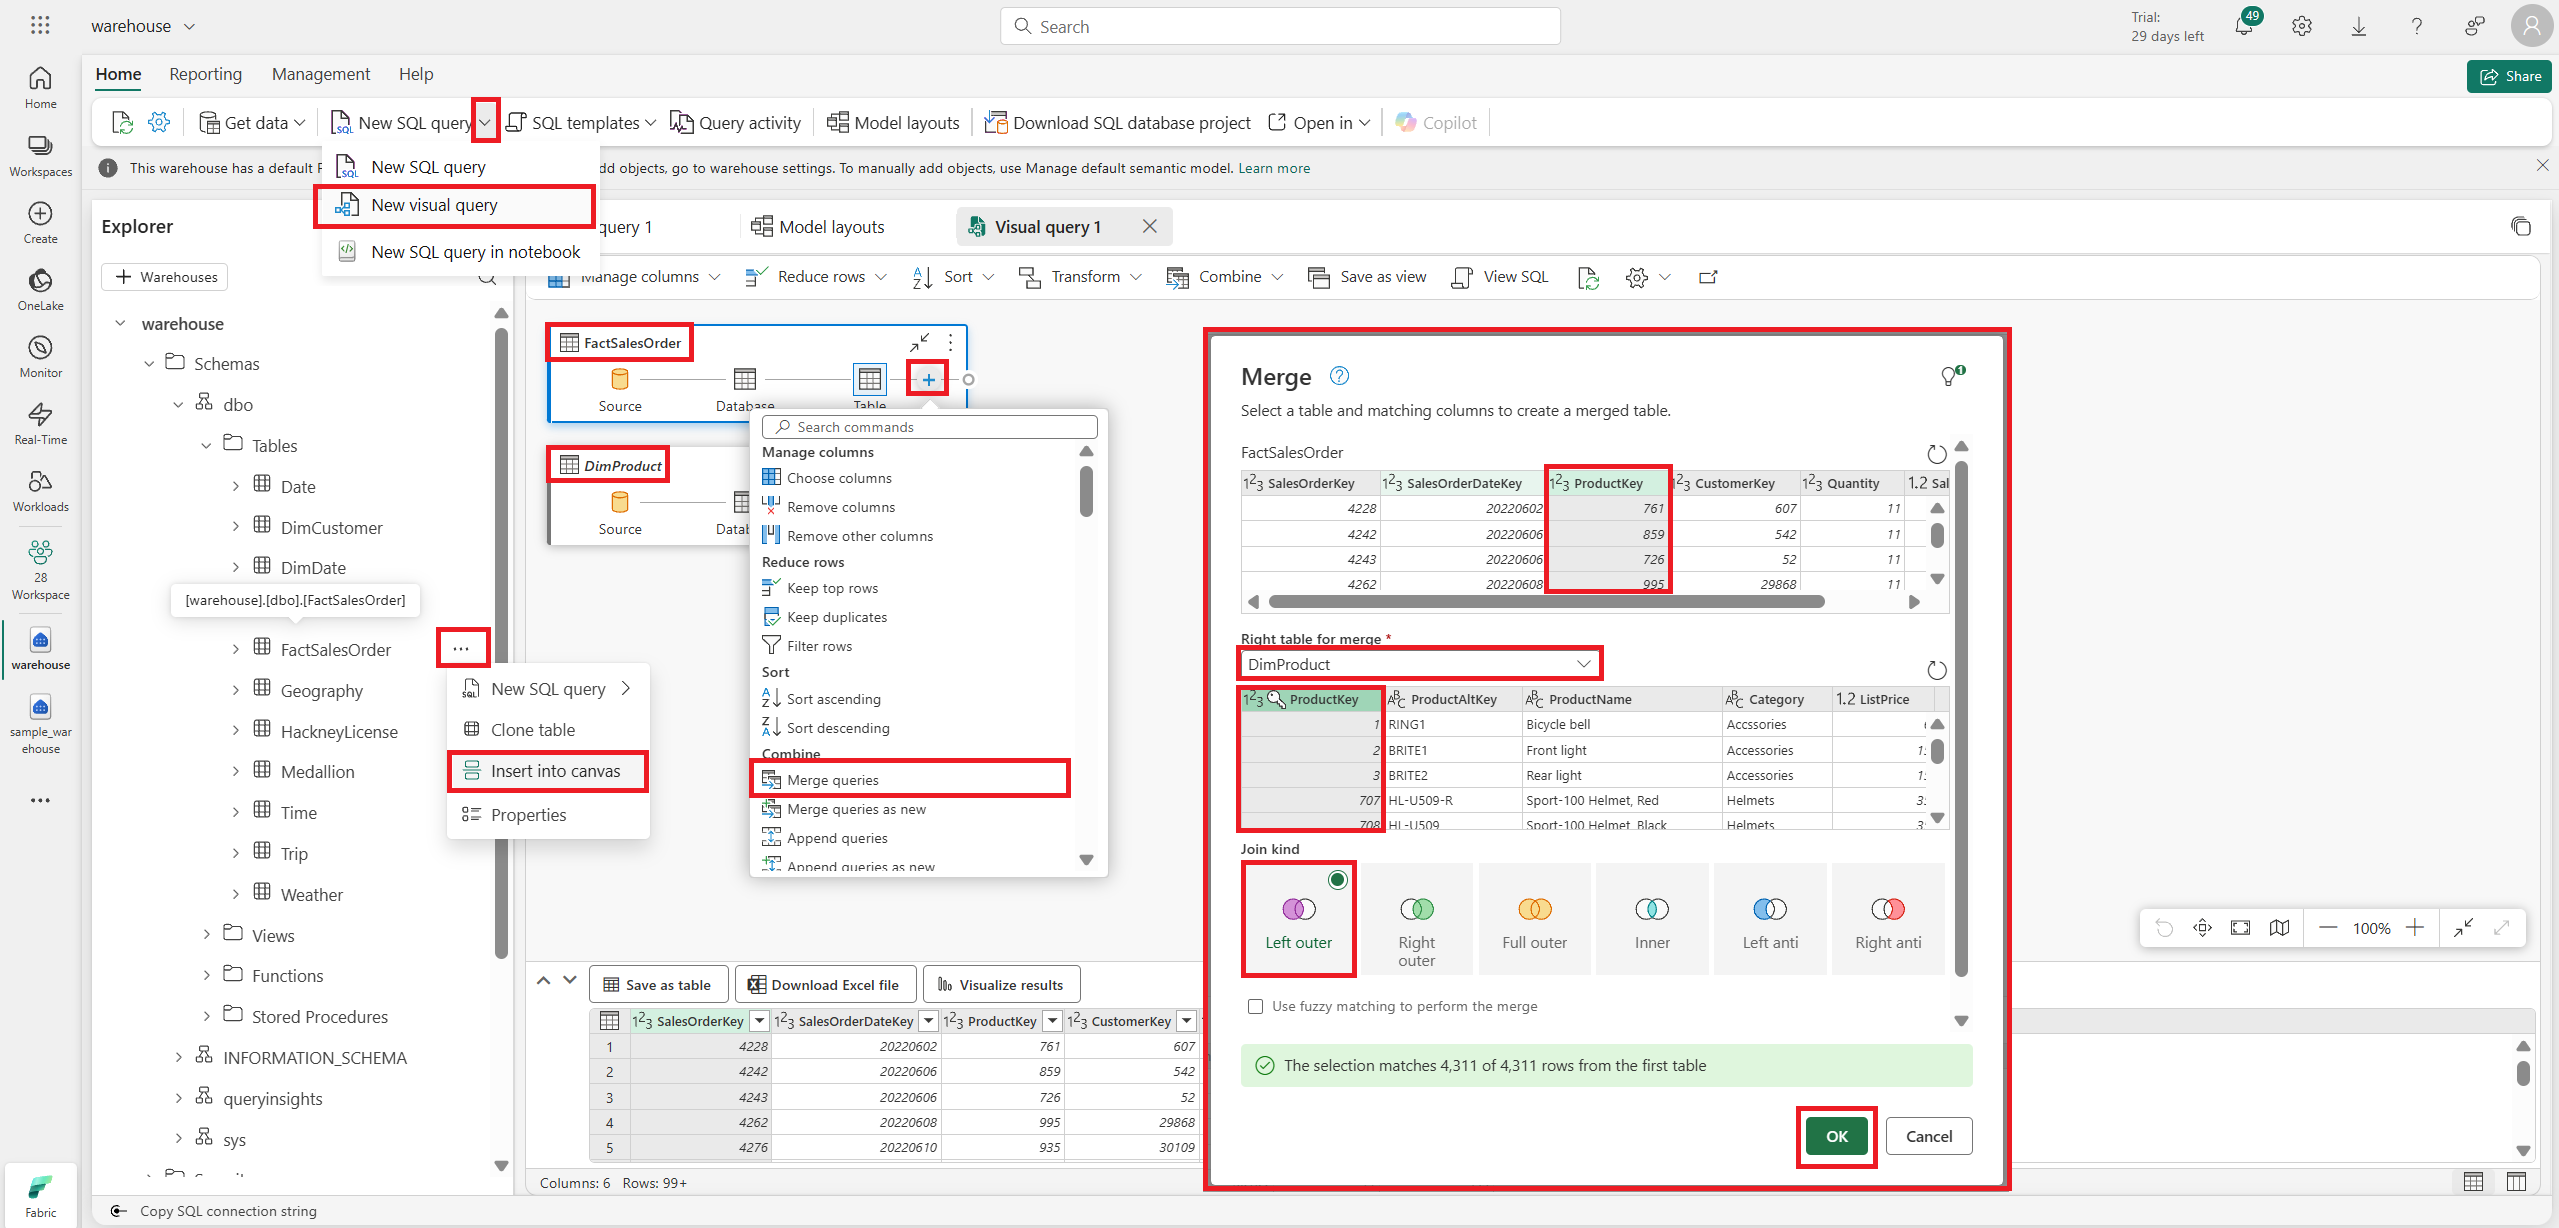Click the Learn more link
The width and height of the screenshot is (2559, 1228).
1274,168
